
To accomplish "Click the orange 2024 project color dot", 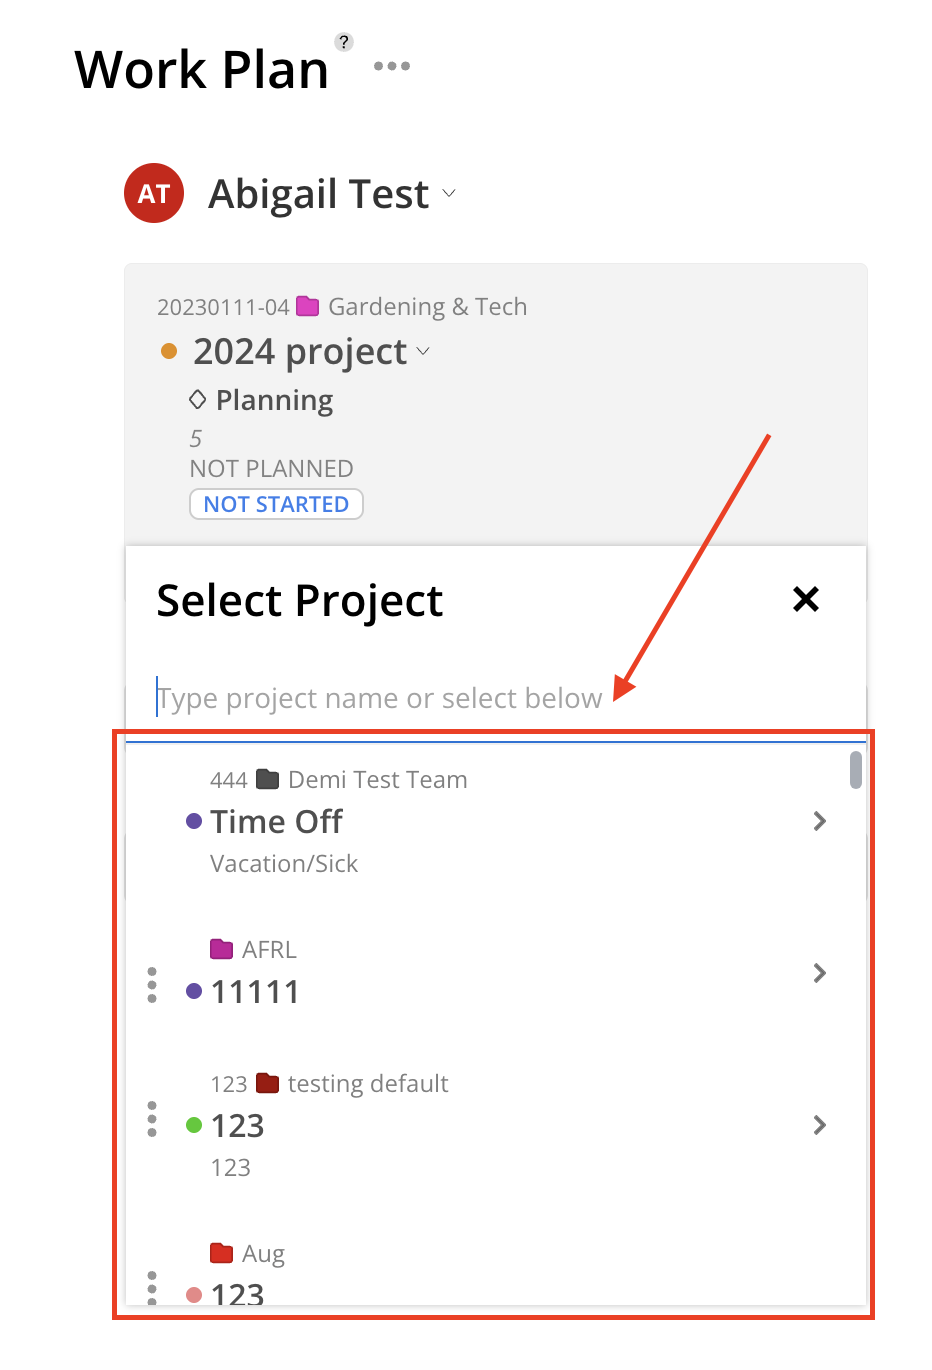I will (169, 351).
